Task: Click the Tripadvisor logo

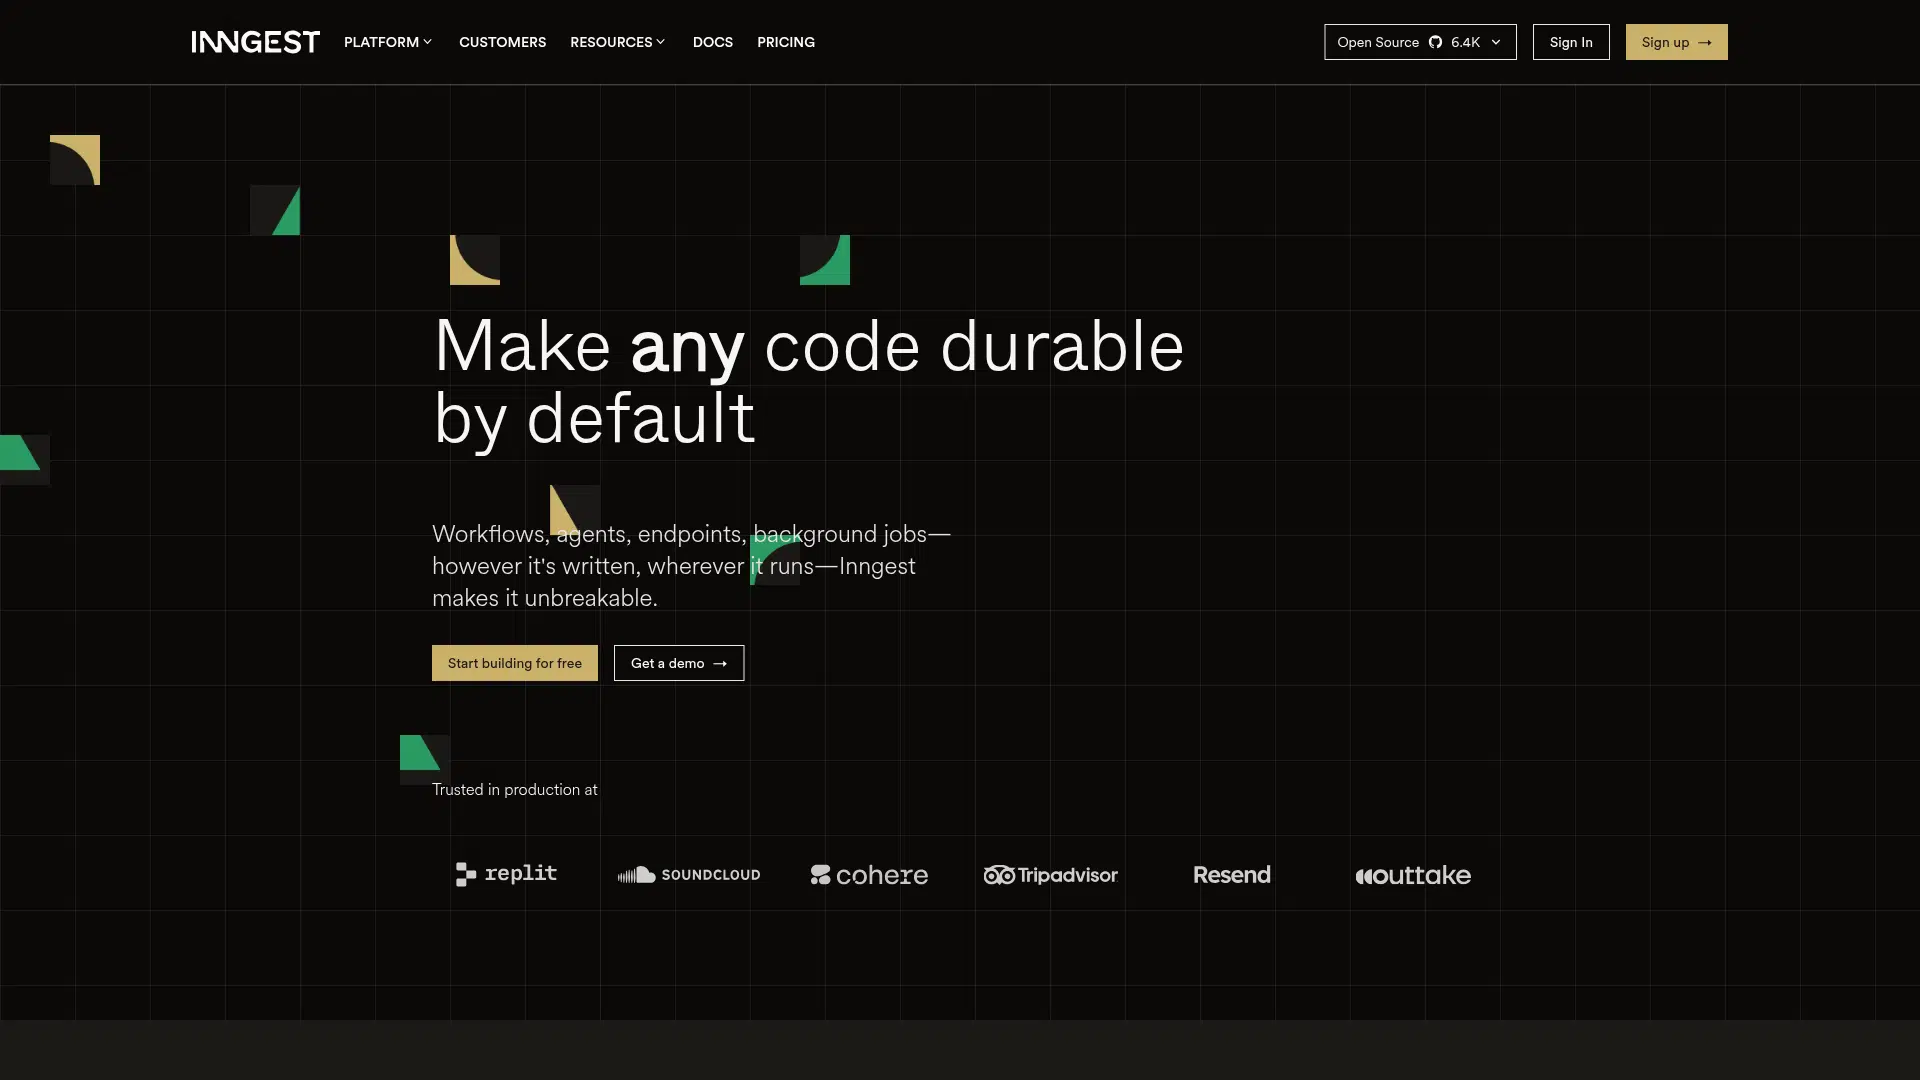Action: point(1050,875)
